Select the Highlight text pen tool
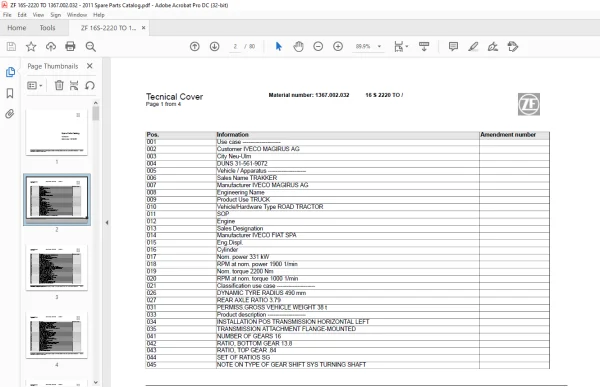The width and height of the screenshot is (600, 387). [x=473, y=47]
